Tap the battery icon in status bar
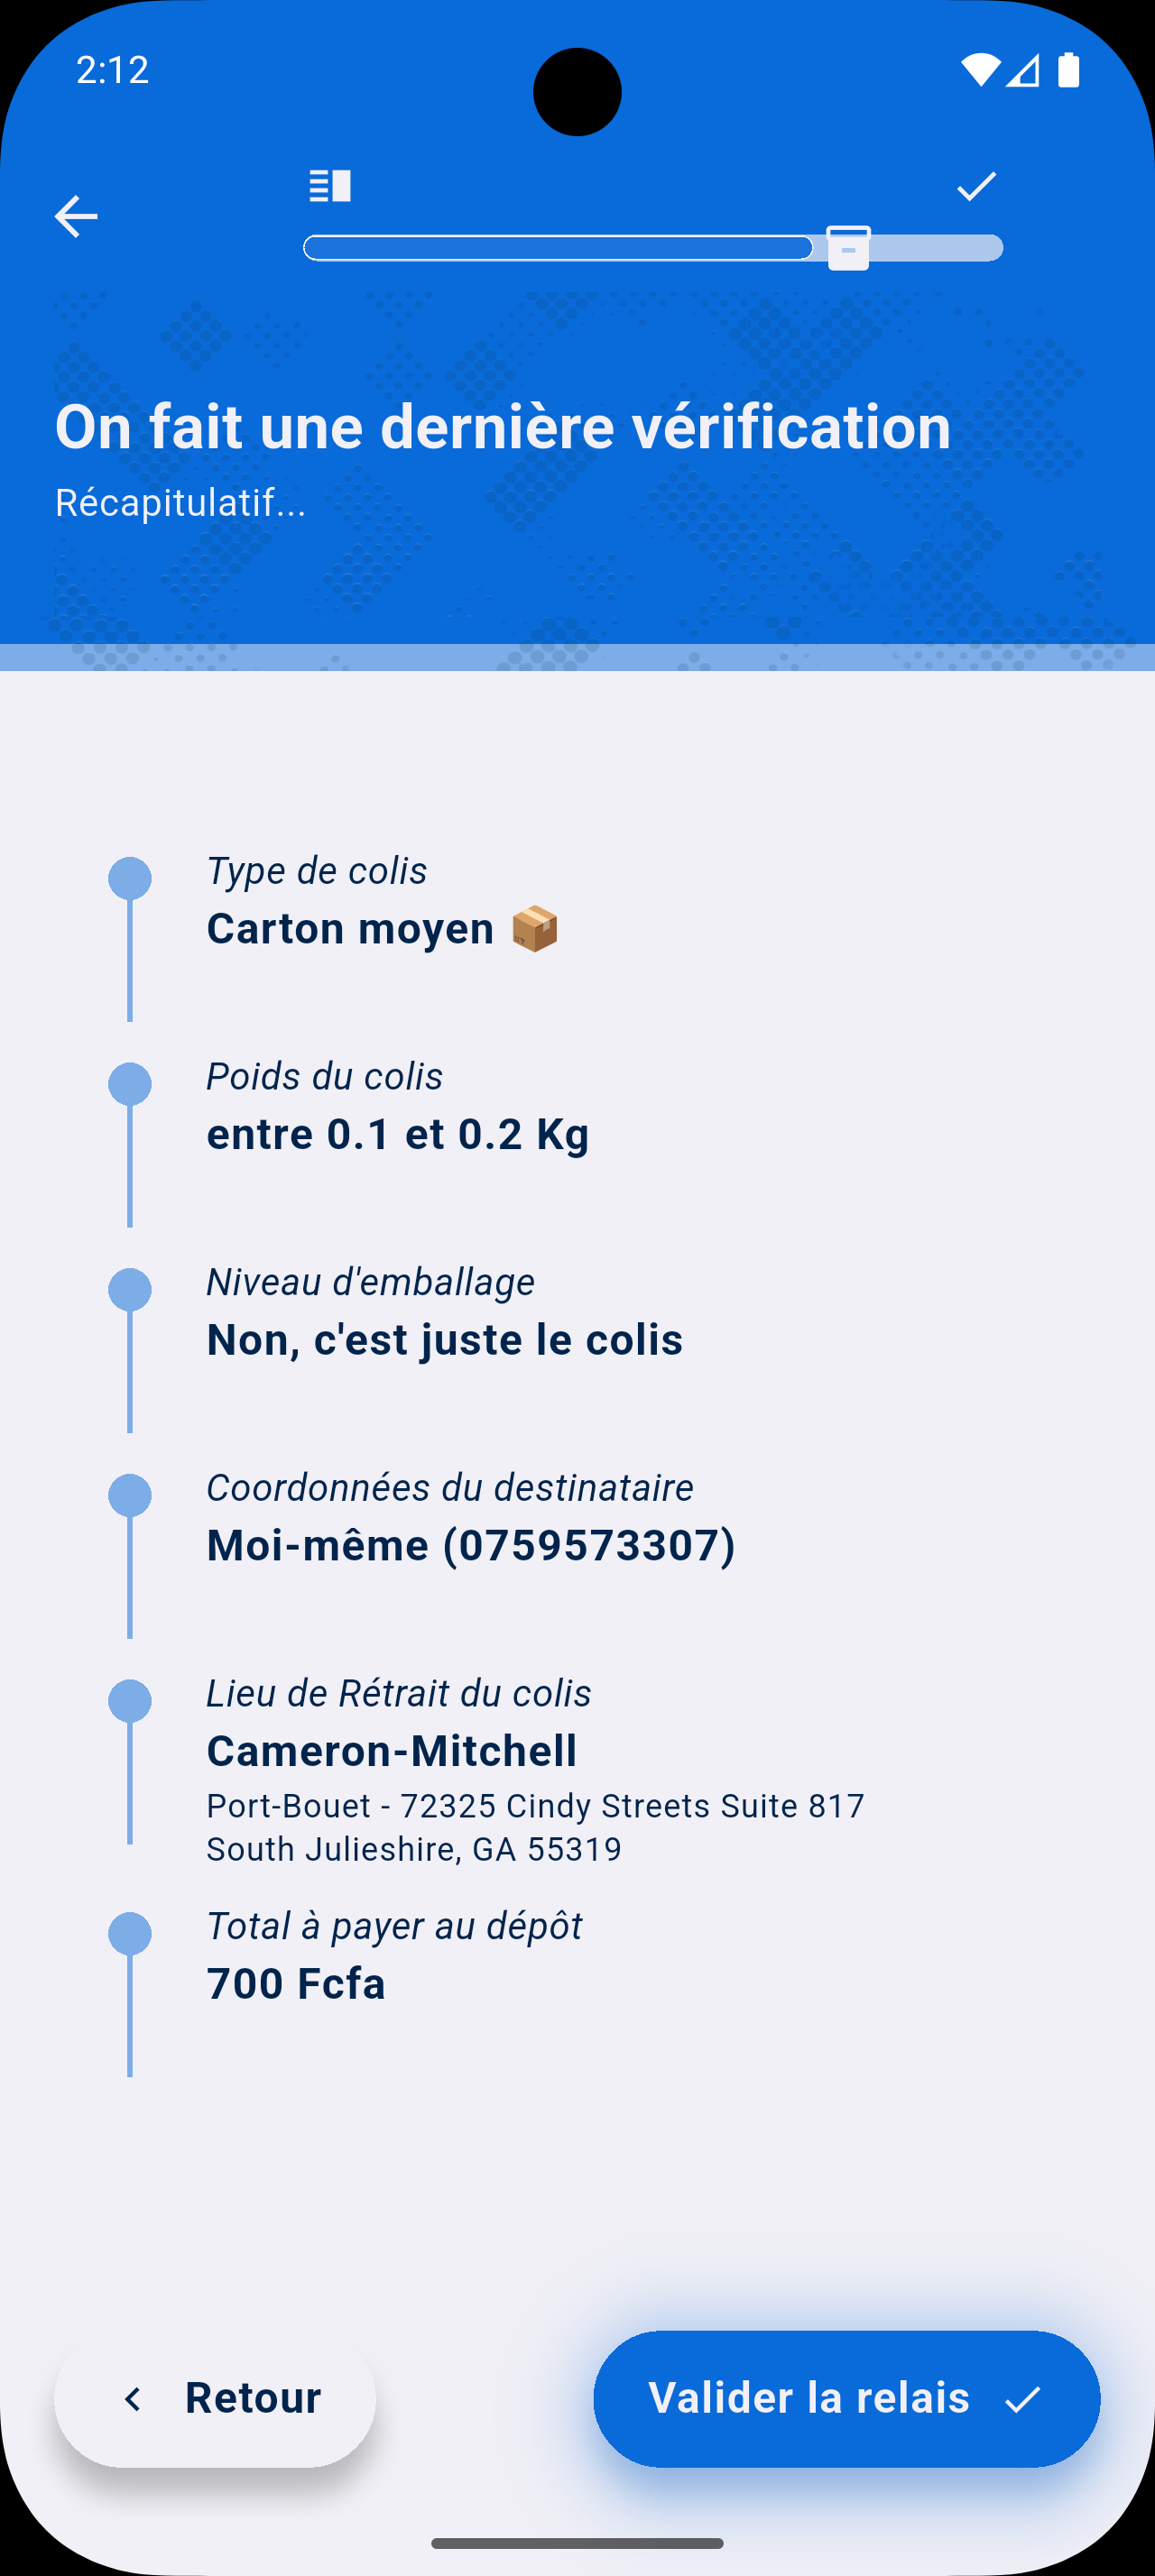The height and width of the screenshot is (2576, 1155). pos(1068,70)
